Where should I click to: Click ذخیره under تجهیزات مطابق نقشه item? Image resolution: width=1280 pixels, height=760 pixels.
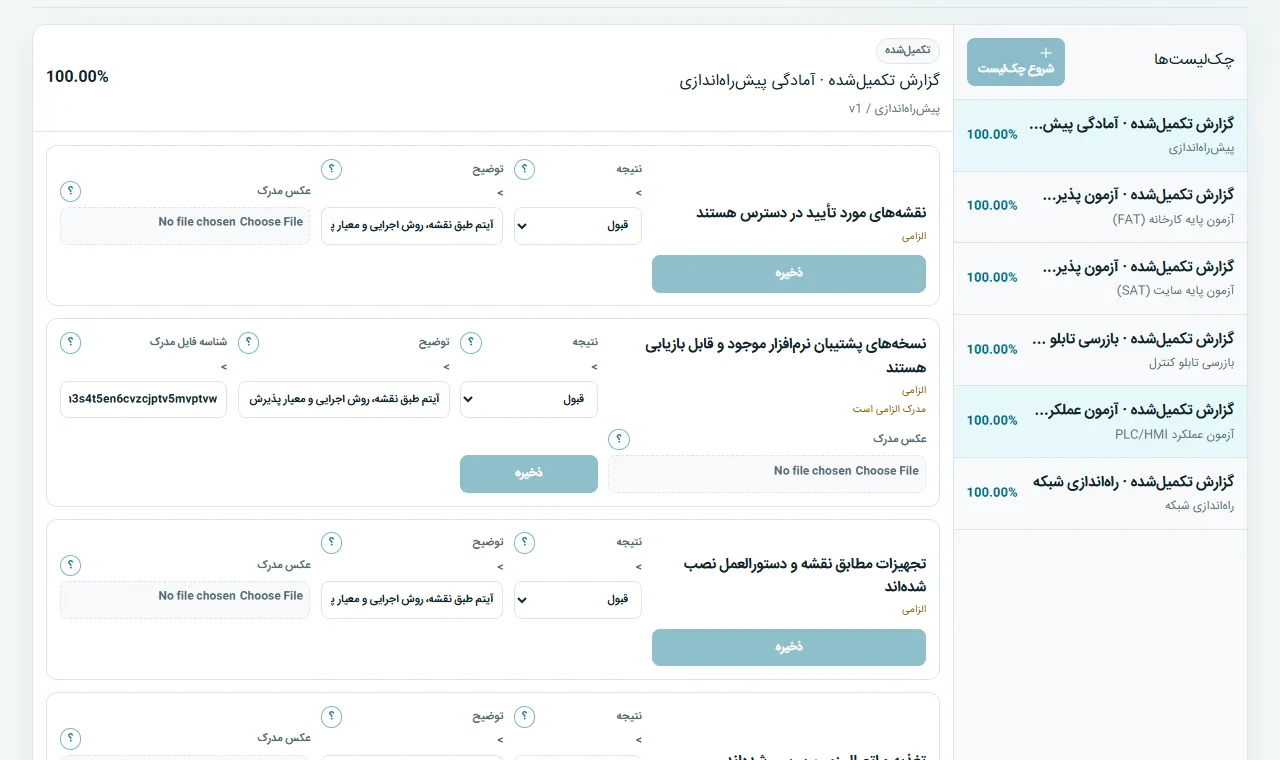tap(789, 648)
